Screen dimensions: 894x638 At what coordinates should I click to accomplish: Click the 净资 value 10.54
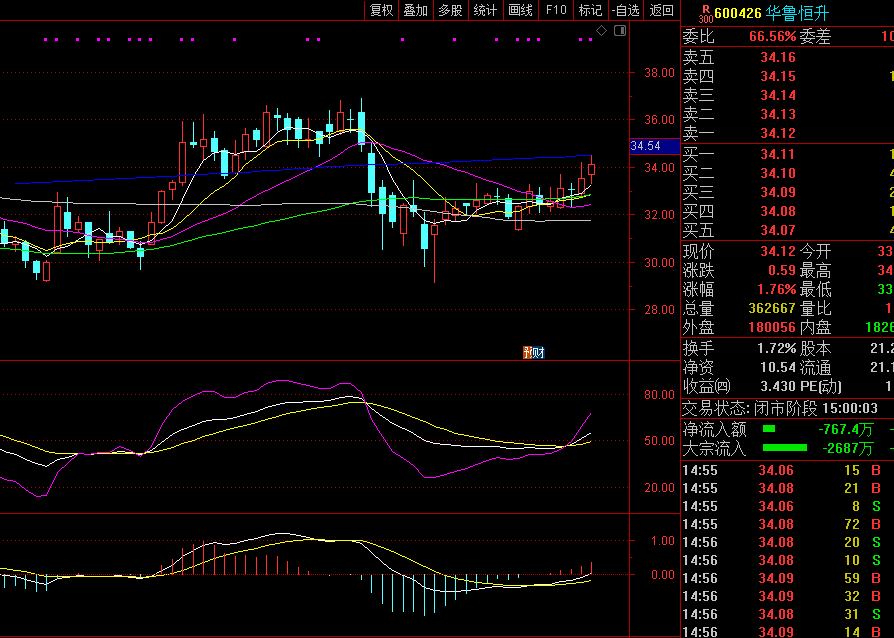(778, 367)
